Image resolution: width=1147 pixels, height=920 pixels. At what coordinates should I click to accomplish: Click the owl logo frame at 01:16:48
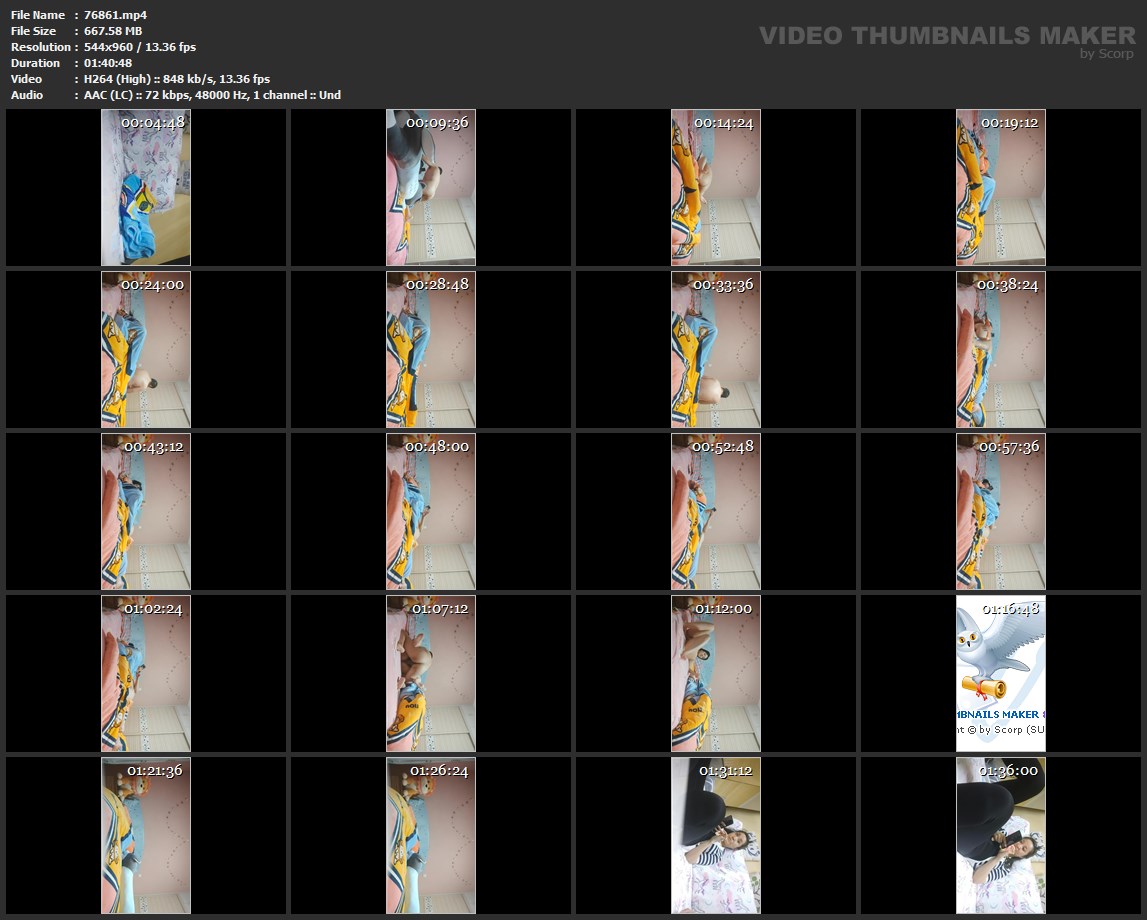[x=1001, y=674]
